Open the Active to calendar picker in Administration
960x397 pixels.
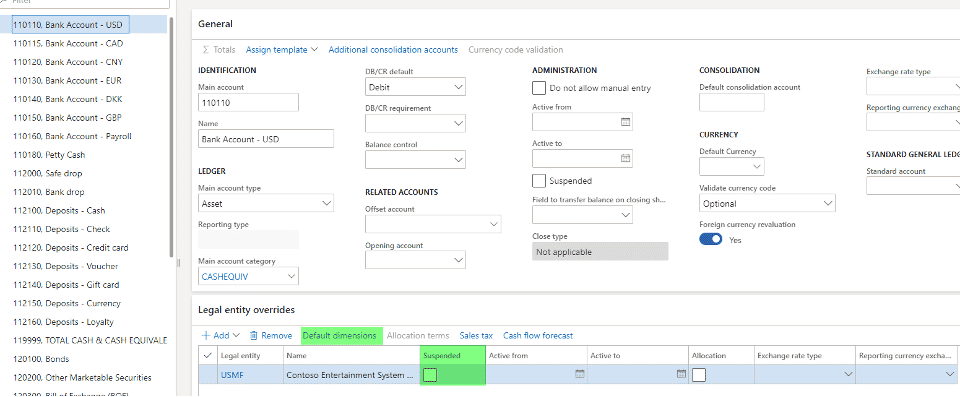(625, 159)
